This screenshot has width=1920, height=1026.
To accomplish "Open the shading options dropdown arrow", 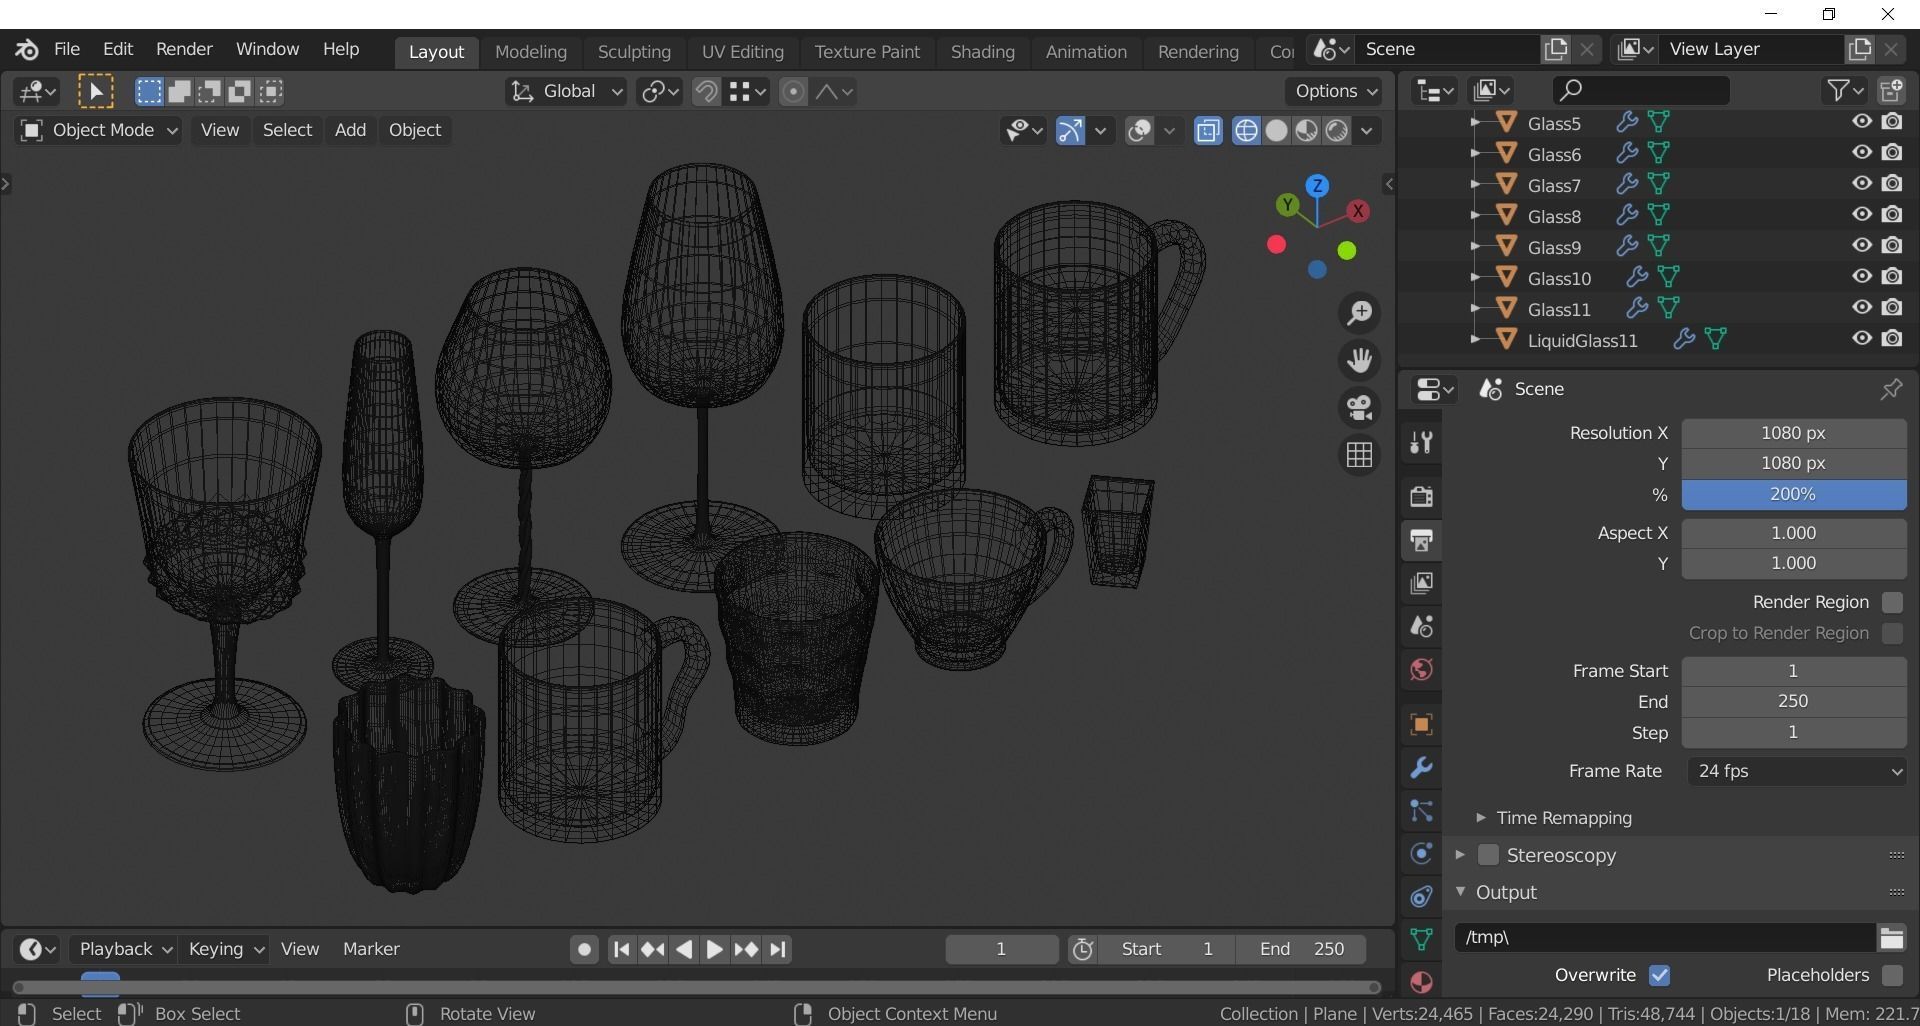I will 1368,131.
